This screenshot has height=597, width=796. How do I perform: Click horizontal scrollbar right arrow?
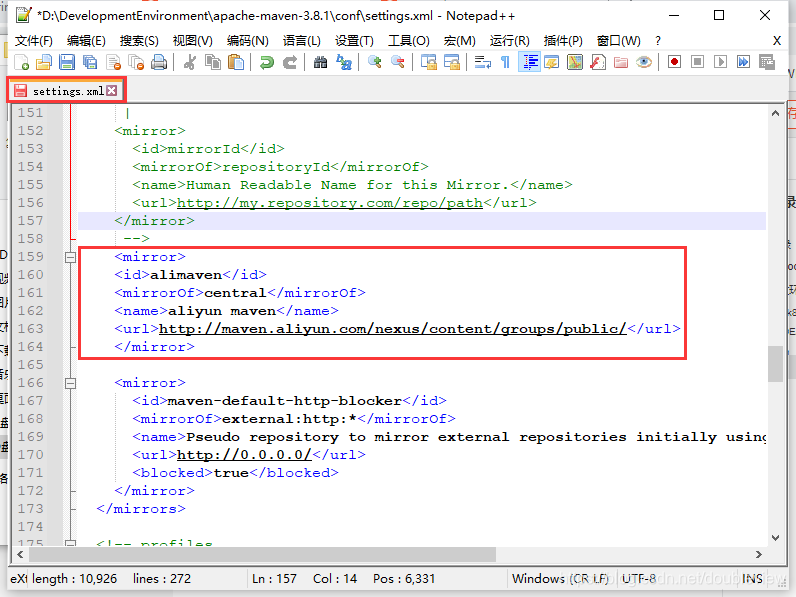click(758, 554)
